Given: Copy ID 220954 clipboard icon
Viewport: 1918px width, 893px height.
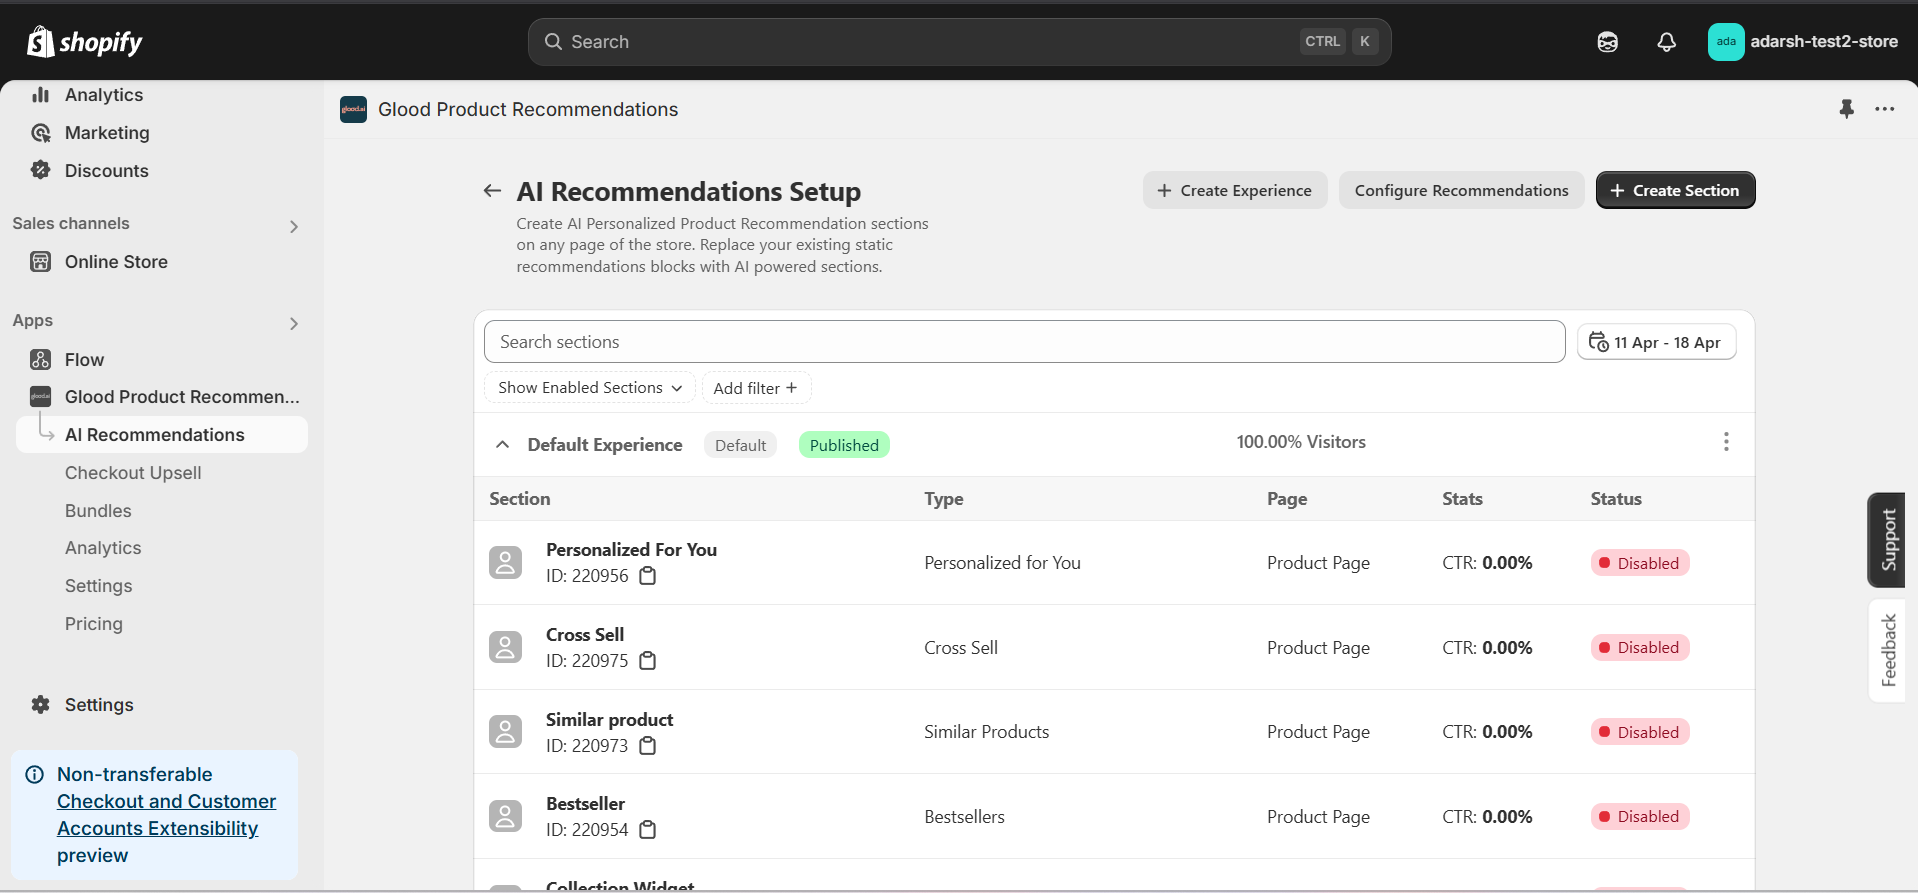Looking at the screenshot, I should pos(648,830).
